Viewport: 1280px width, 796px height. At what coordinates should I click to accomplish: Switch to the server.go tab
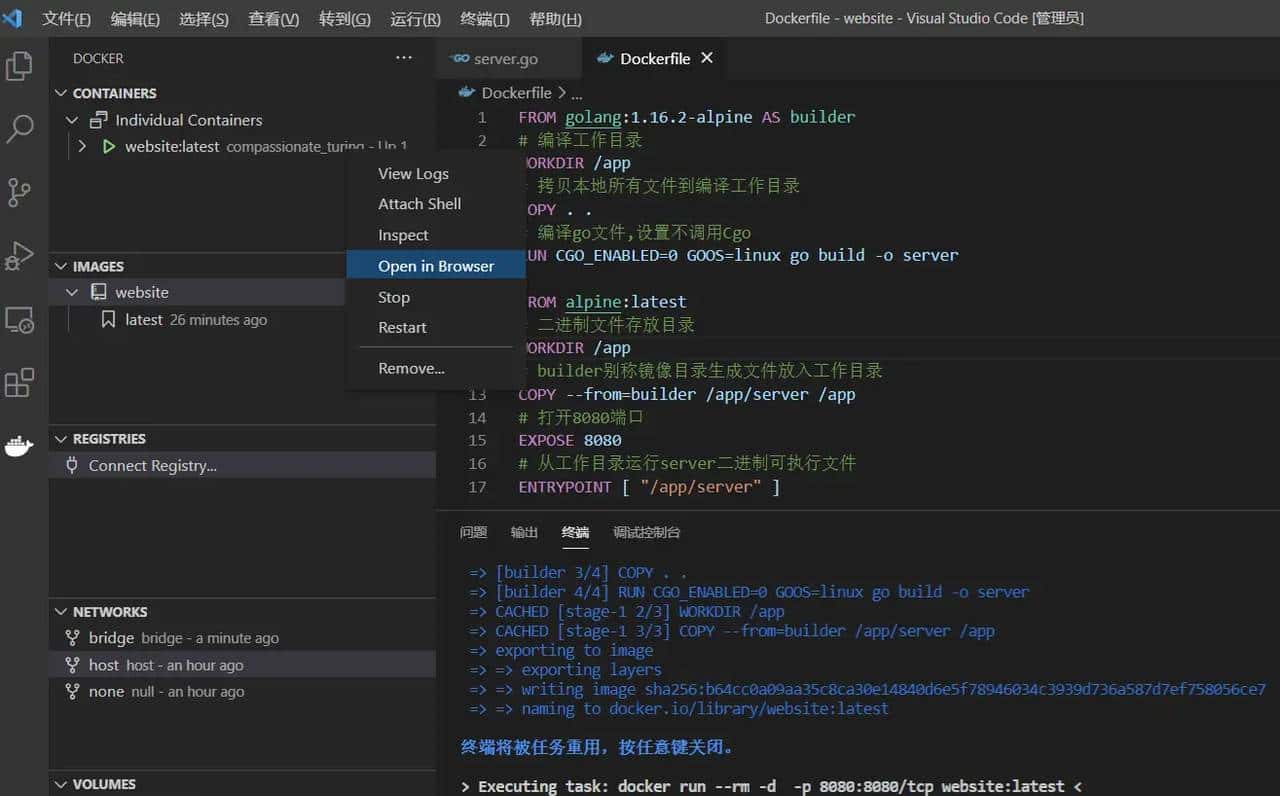[x=509, y=58]
